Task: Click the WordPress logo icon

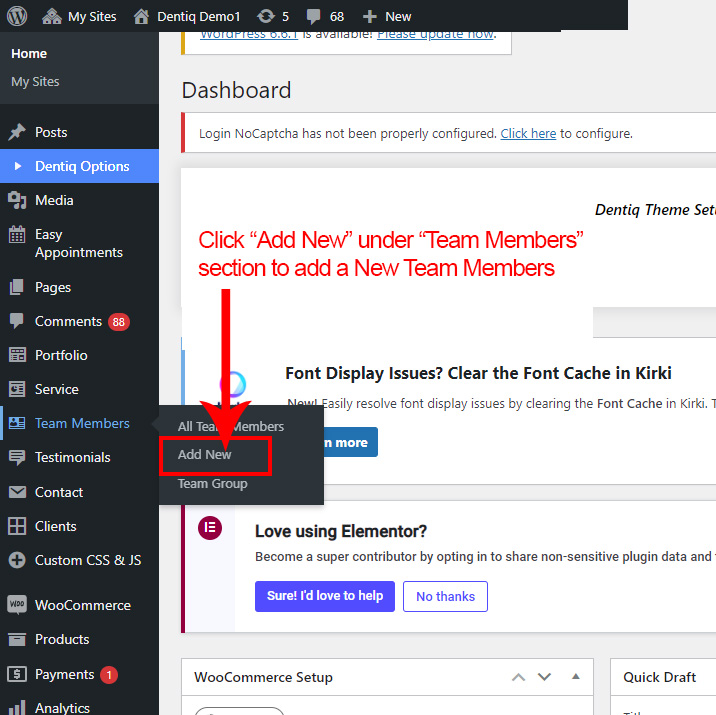Action: 19,16
